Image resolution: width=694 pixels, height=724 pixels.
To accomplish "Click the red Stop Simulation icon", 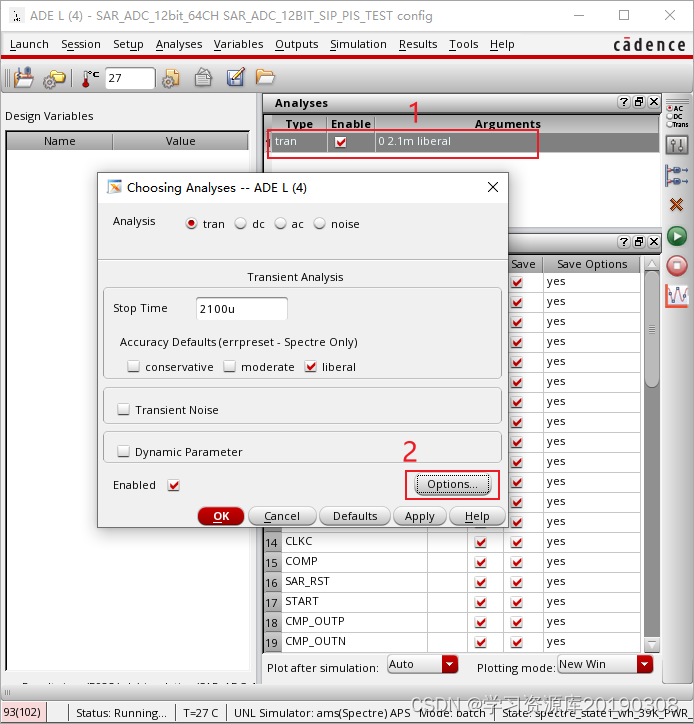I will 677,265.
